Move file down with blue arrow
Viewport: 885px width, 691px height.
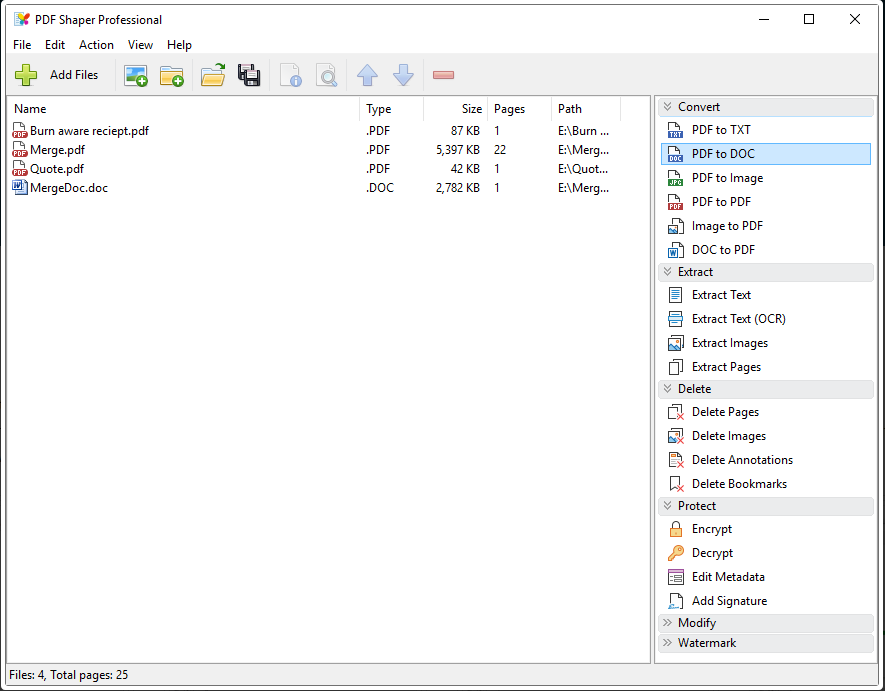[x=403, y=75]
